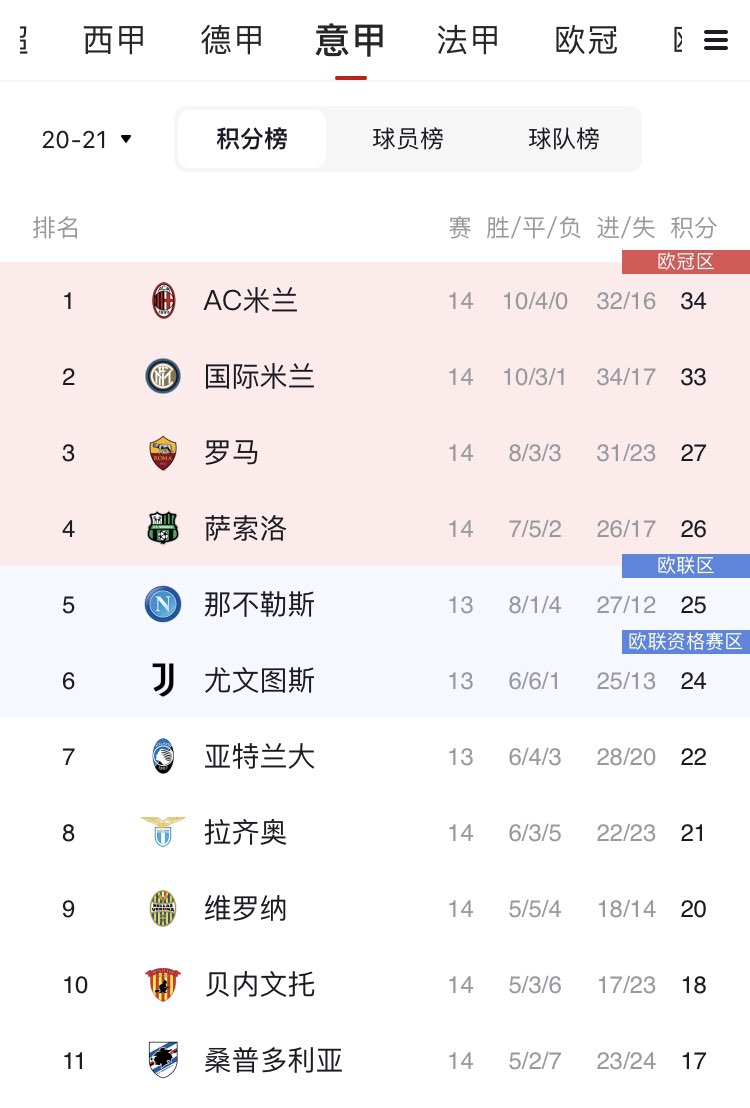The image size is (750, 1108).
Task: Switch to the 球员榜 segment
Action: 408,139
